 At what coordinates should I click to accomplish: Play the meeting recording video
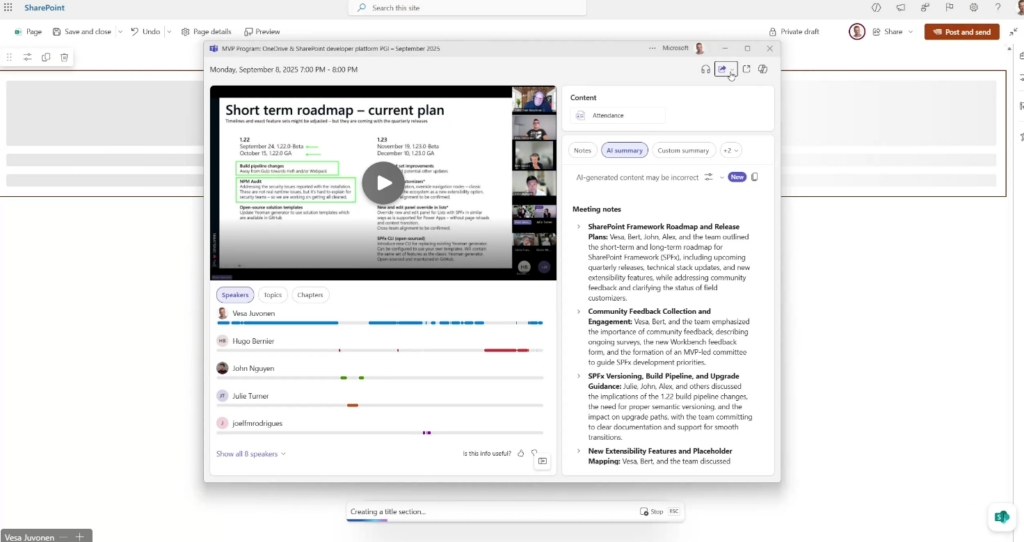pyautogui.click(x=383, y=183)
